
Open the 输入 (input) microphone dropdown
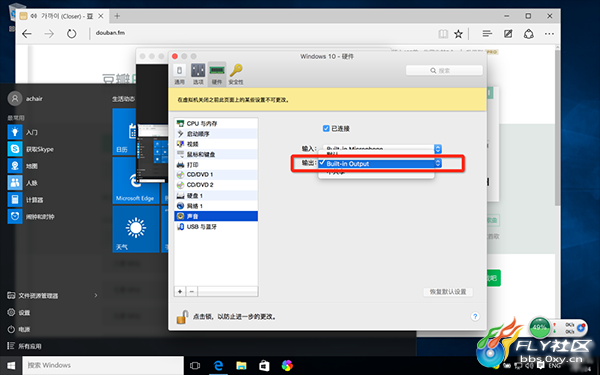382,148
